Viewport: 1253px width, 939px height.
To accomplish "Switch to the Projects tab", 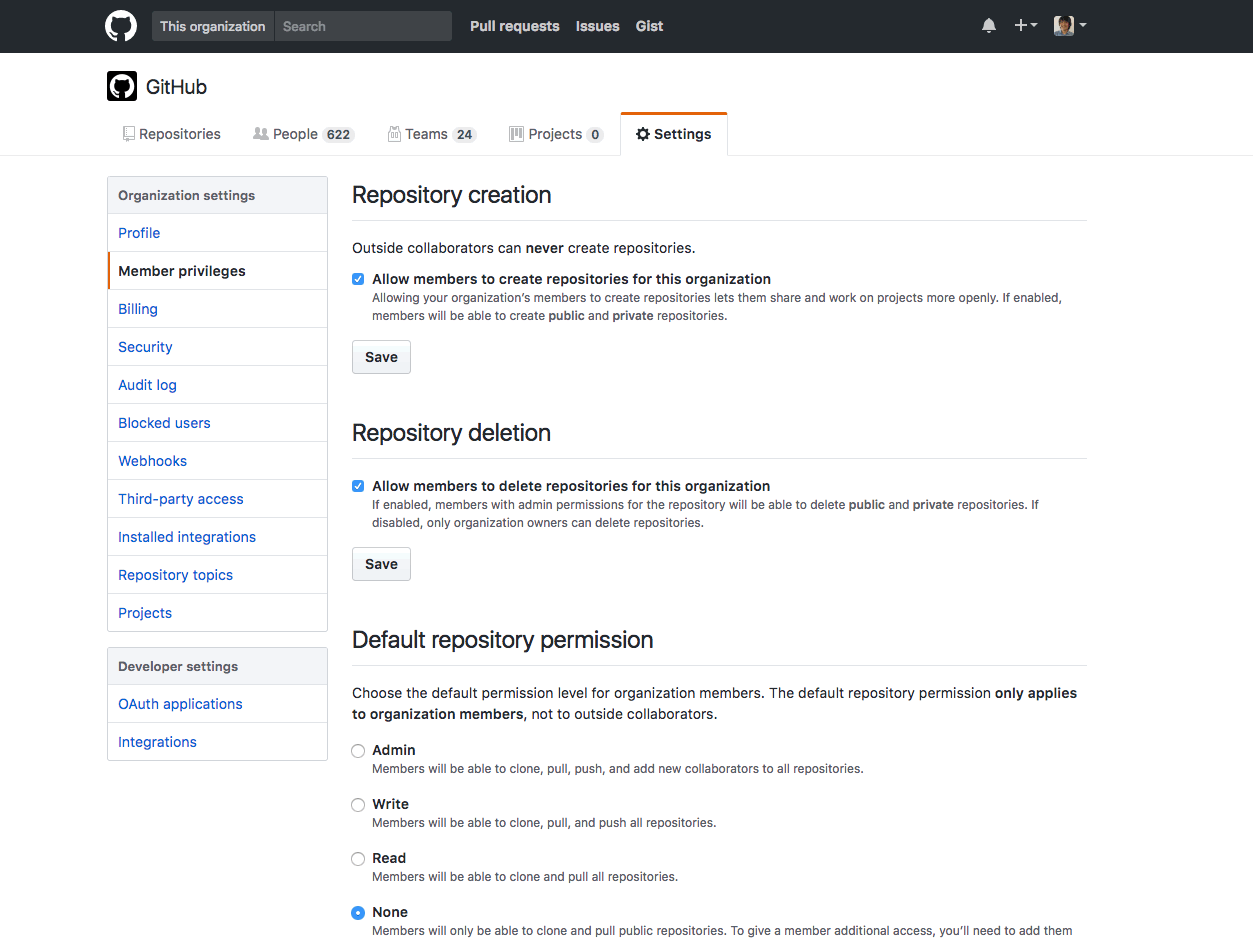I will pyautogui.click(x=556, y=134).
